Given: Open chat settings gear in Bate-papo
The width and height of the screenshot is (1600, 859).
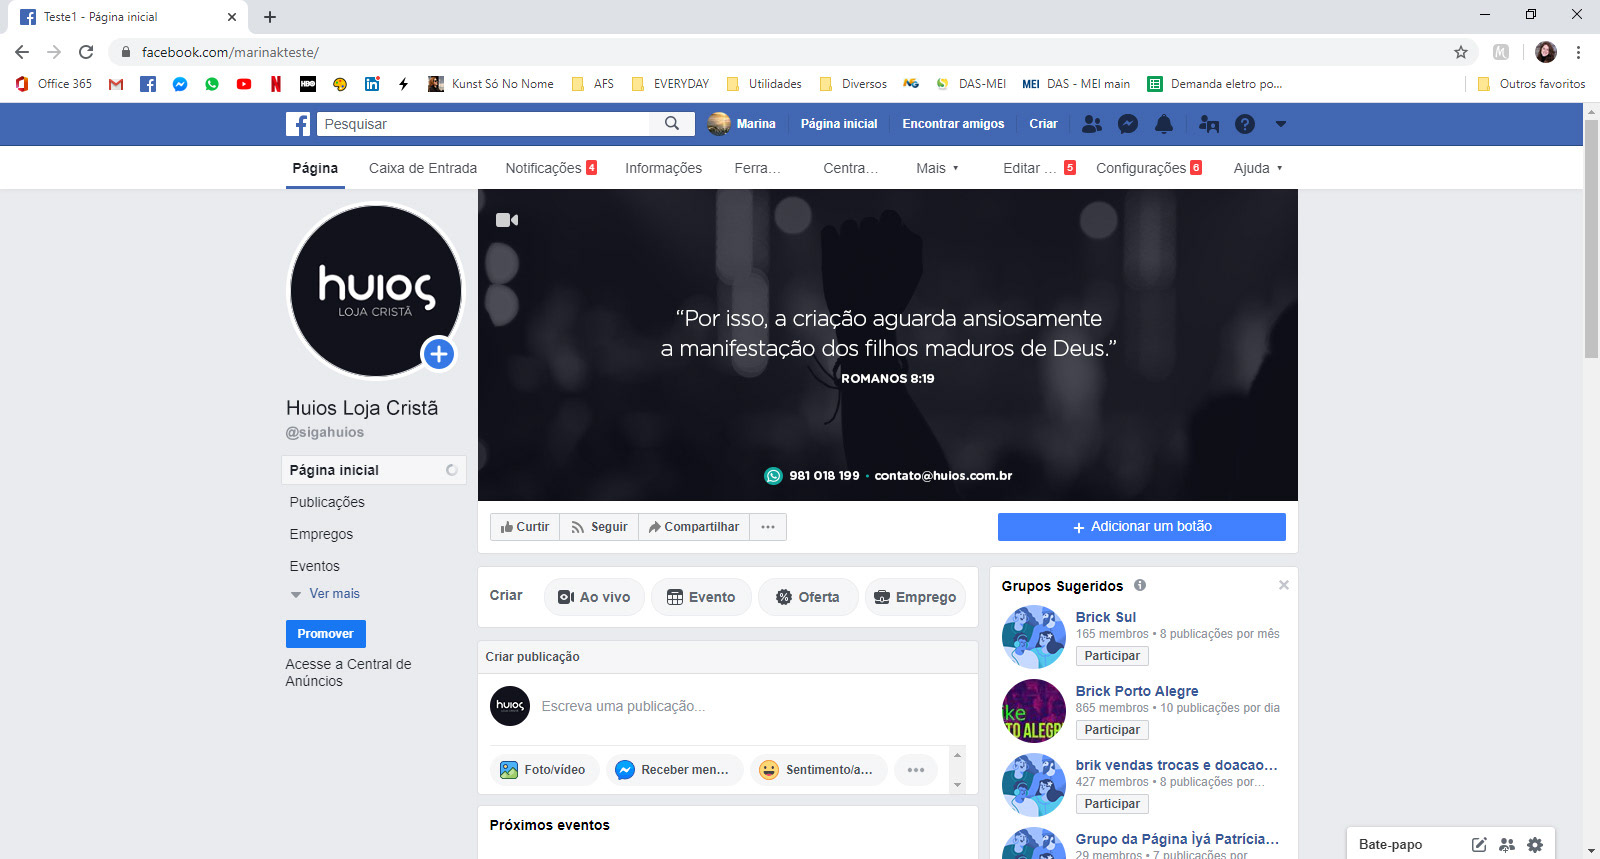Looking at the screenshot, I should click(1535, 845).
